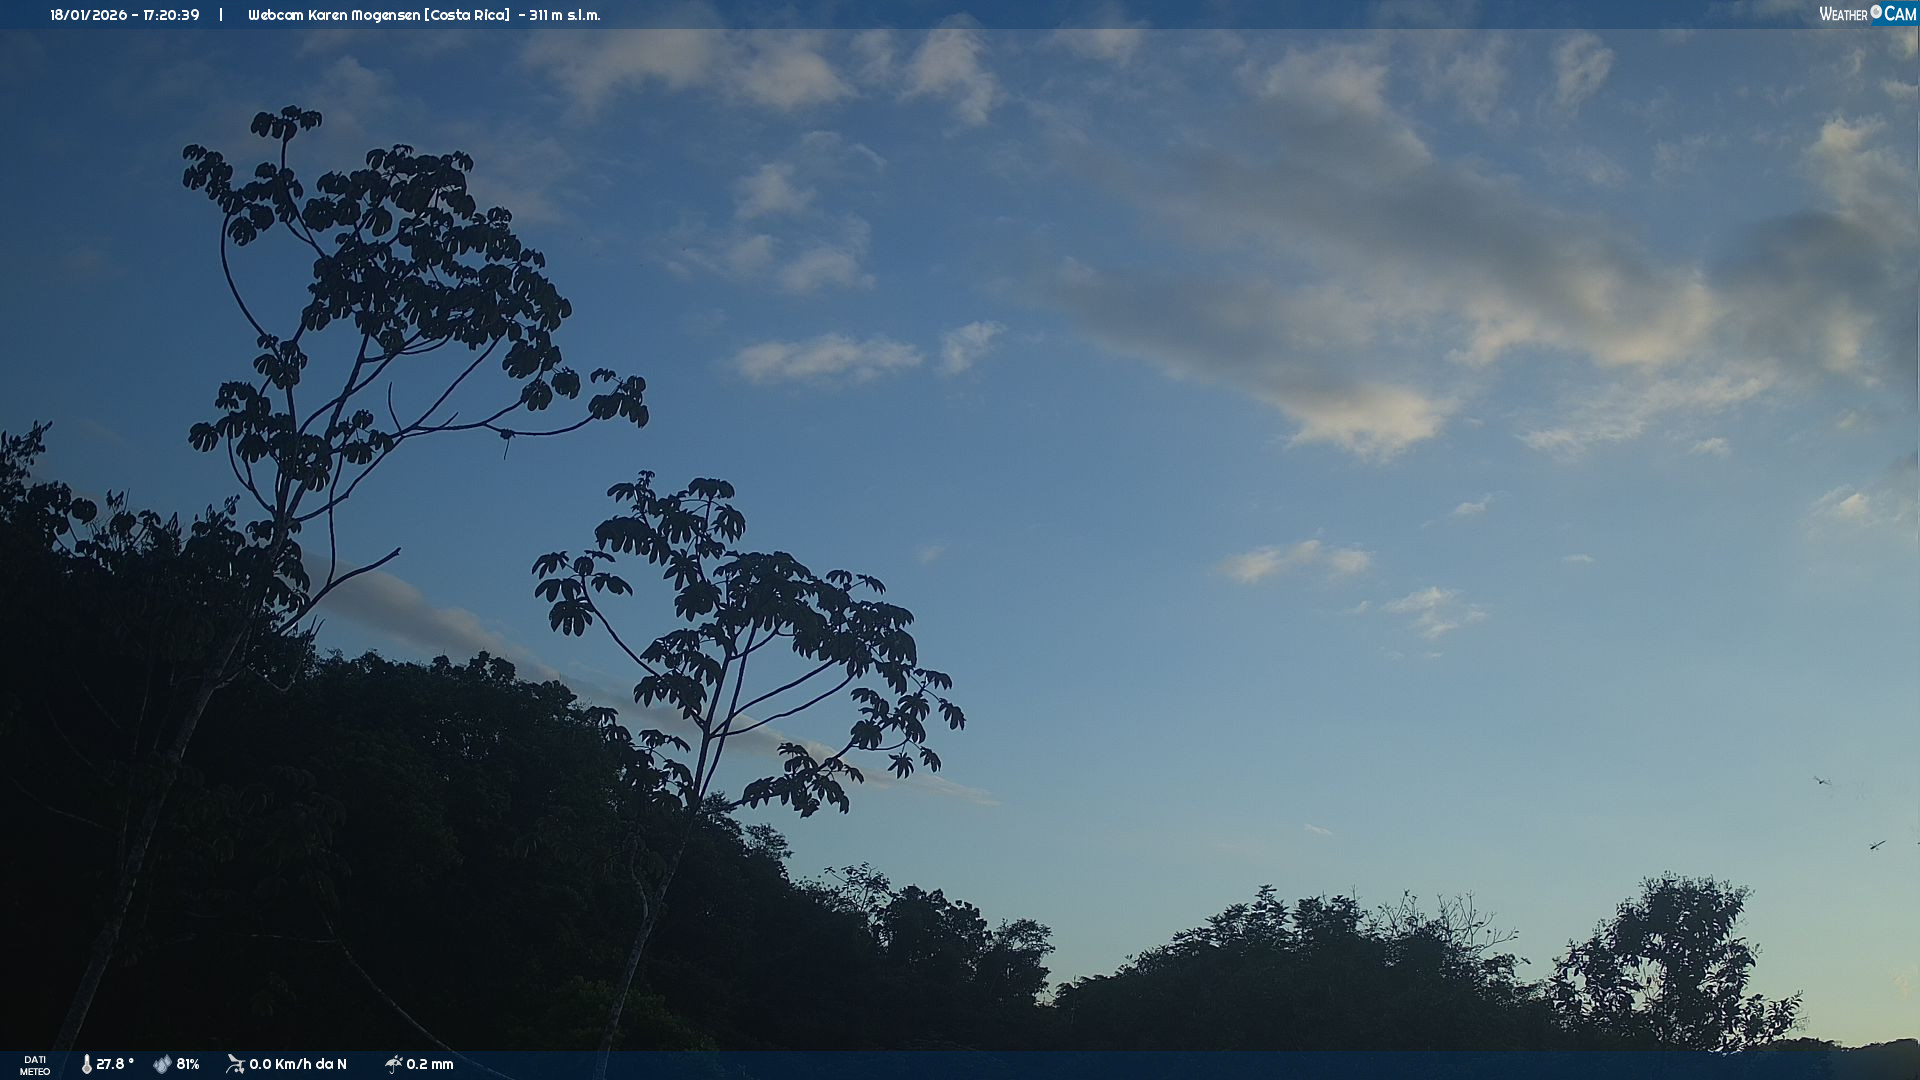The width and height of the screenshot is (1920, 1080).
Task: Click the humidity water droplets icon
Action: (162, 1064)
